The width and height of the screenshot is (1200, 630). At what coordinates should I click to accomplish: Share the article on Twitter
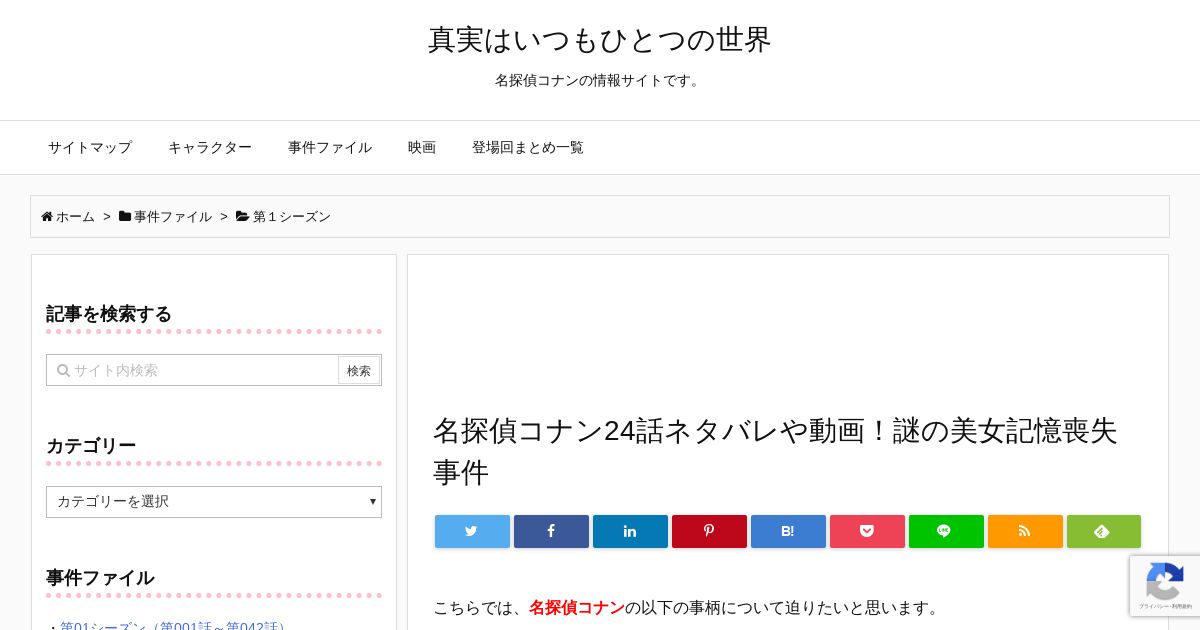click(x=472, y=531)
